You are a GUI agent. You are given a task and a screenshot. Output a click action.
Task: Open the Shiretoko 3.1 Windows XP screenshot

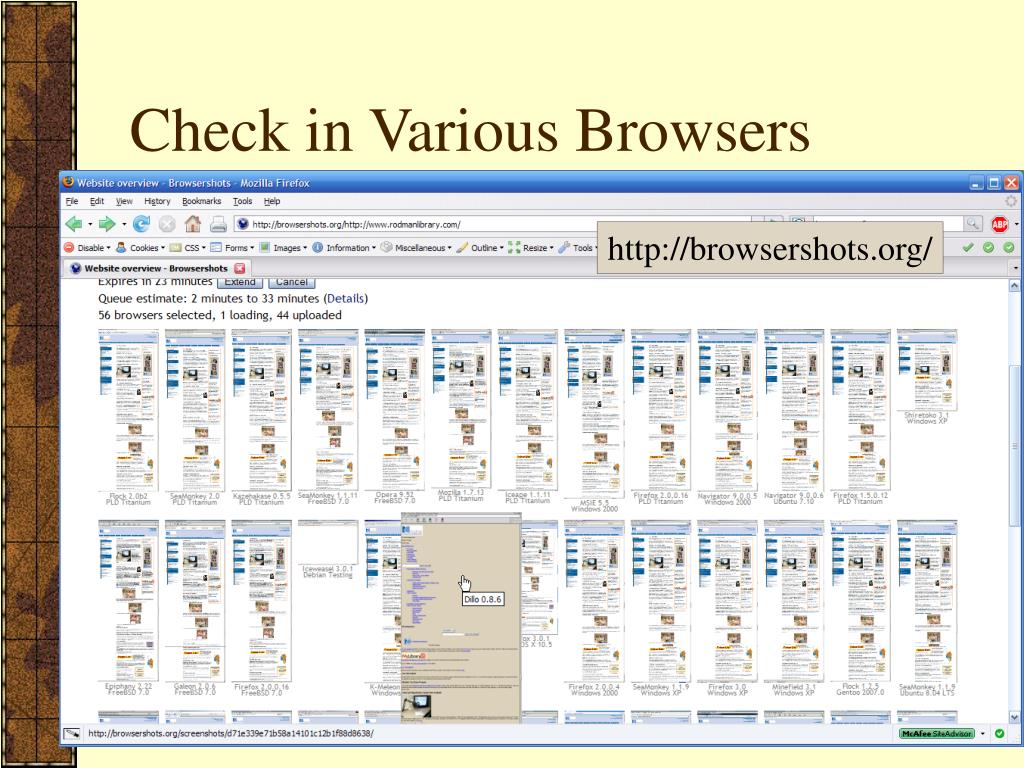tap(927, 370)
